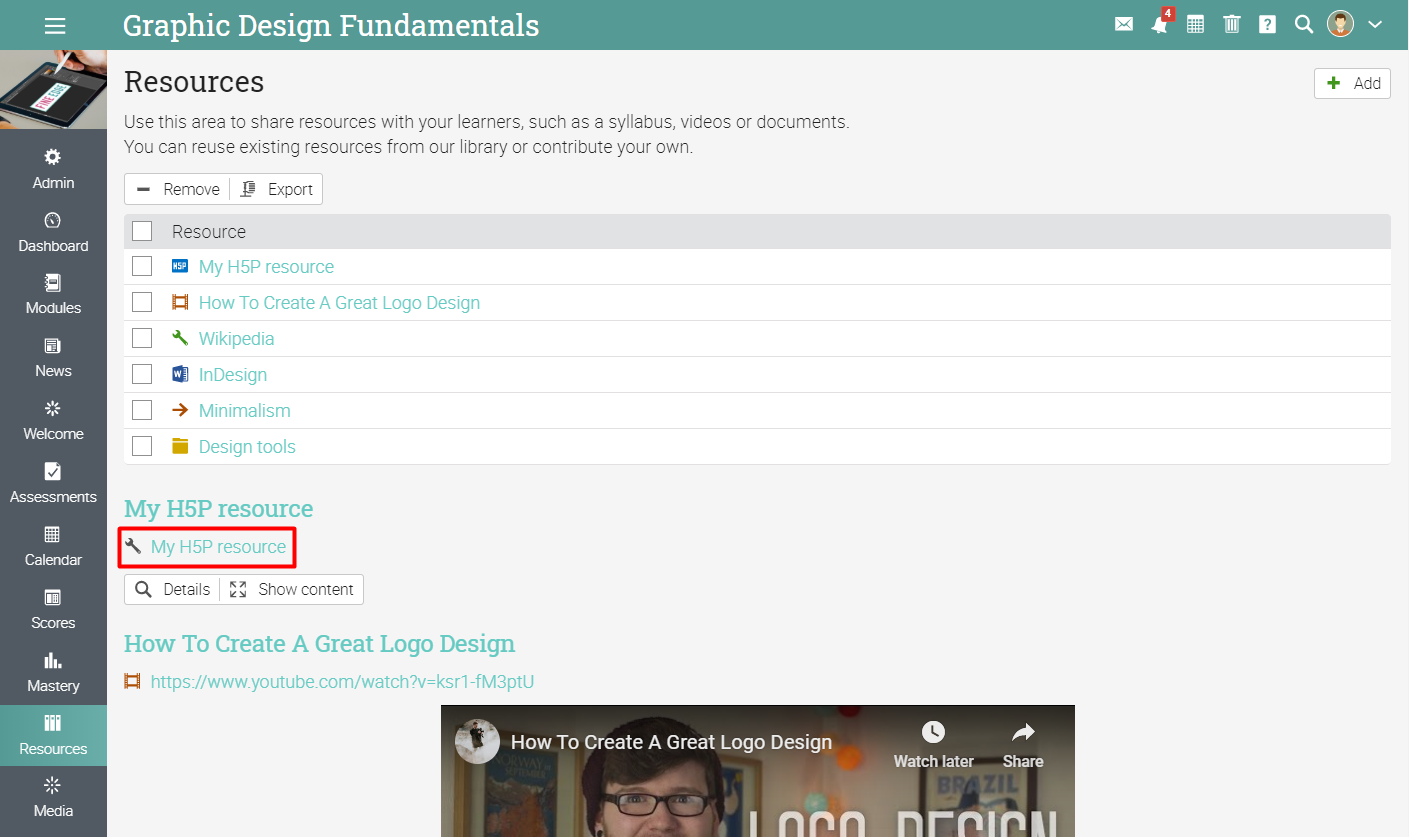
Task: Click the Export button
Action: pos(277,189)
